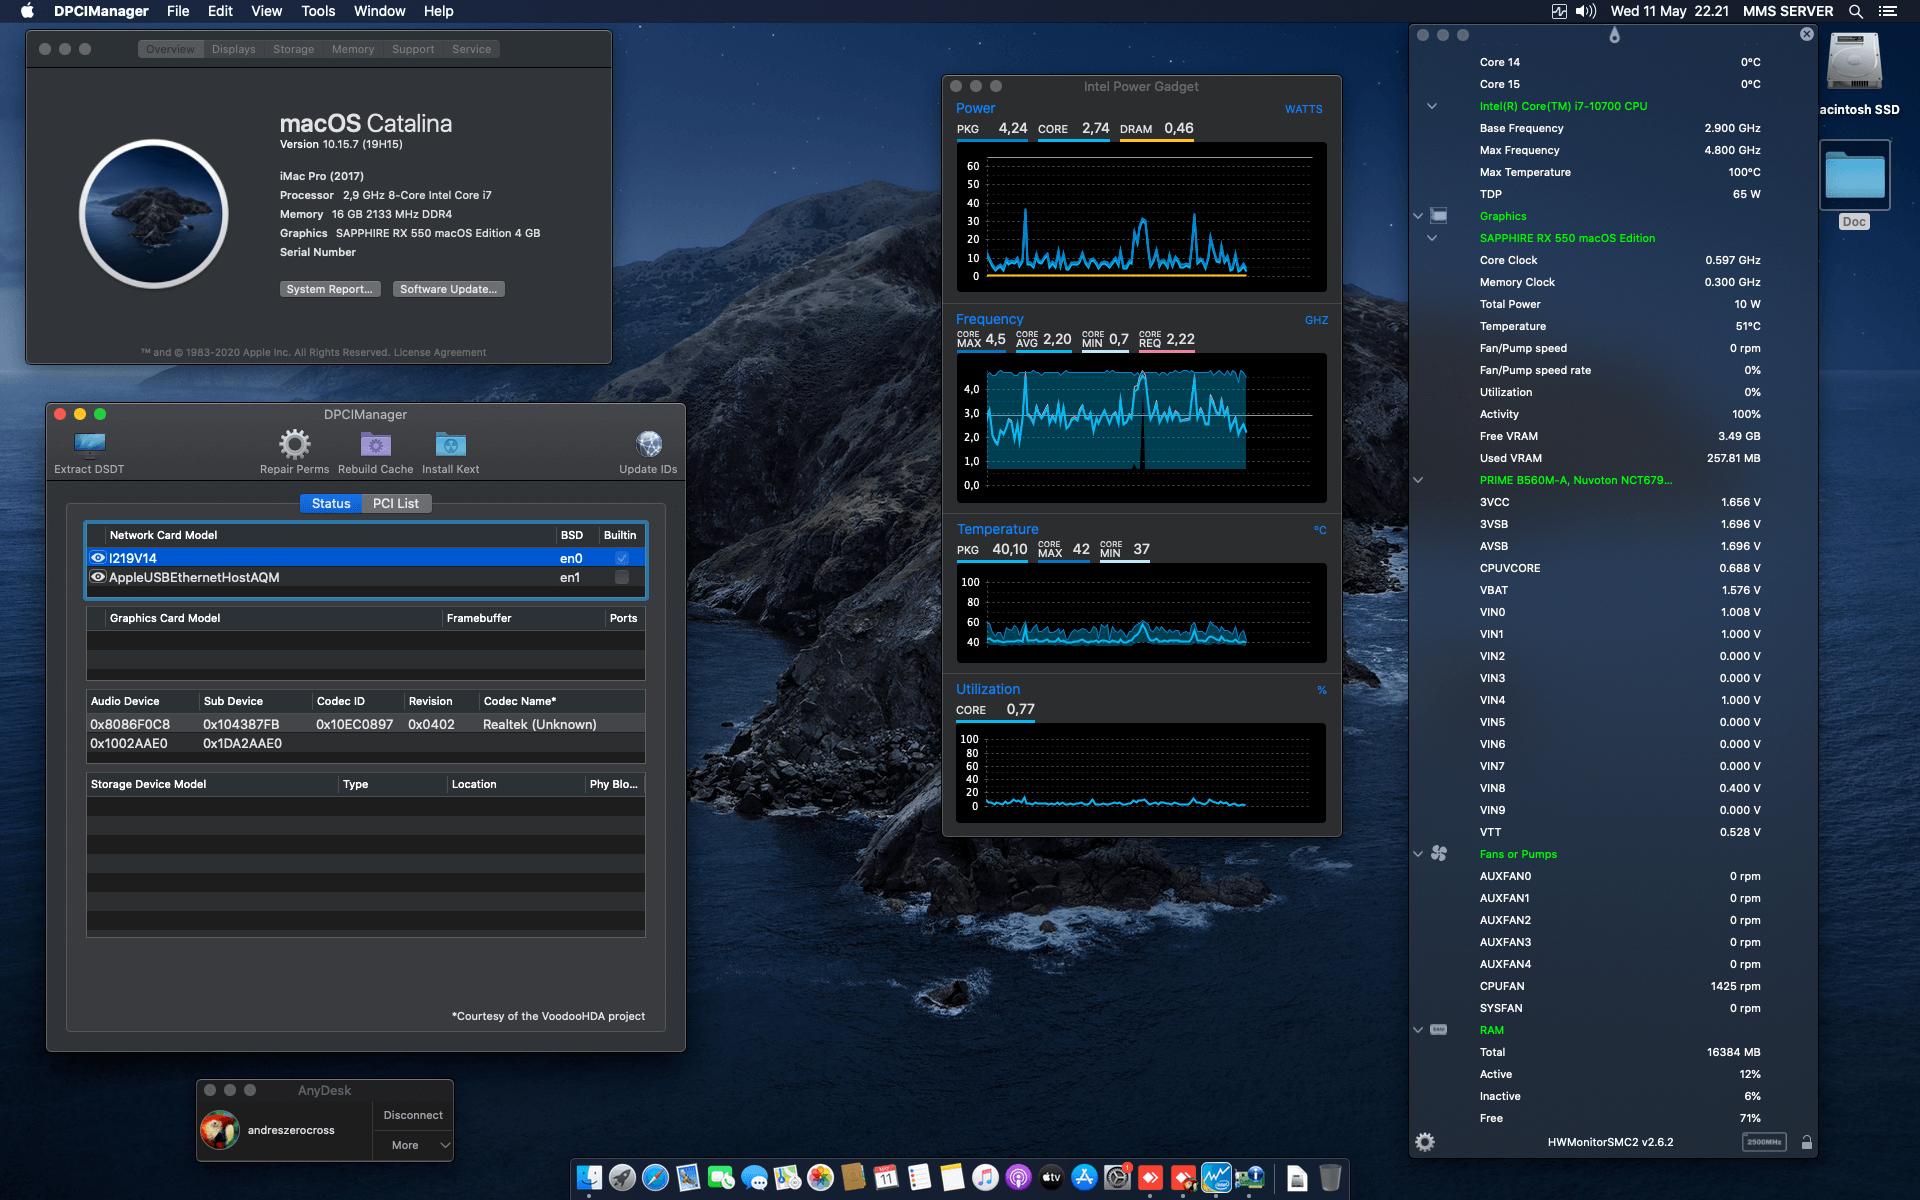Select the Update IDs globe icon
This screenshot has height=1200, width=1920.
[x=648, y=443]
